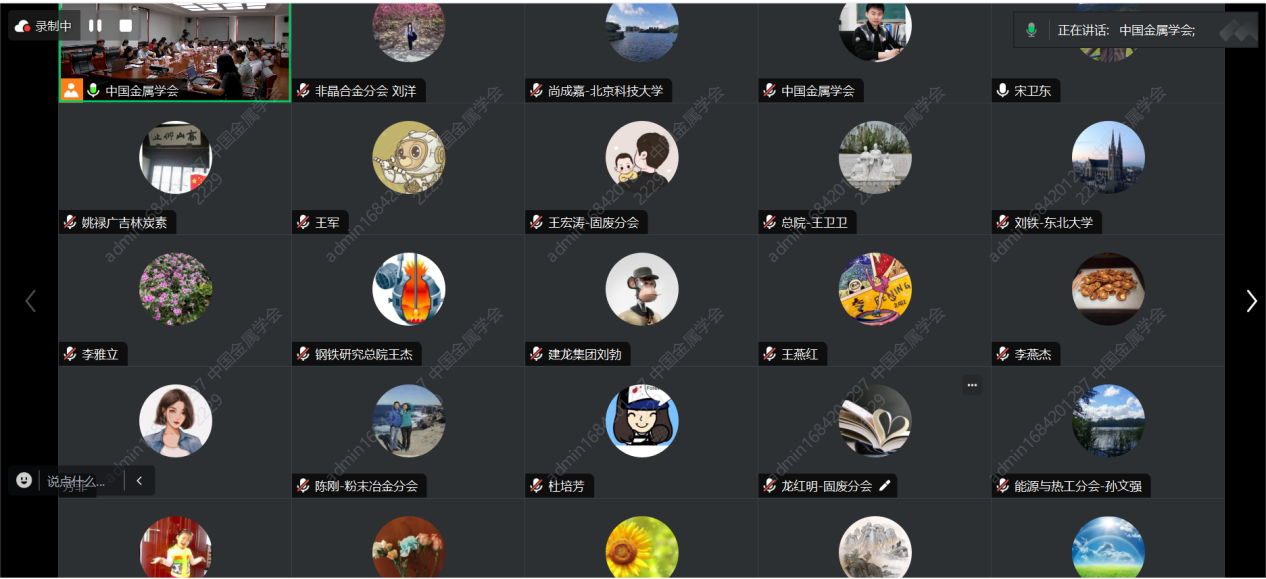Go to next page of participants
This screenshot has width=1266, height=579.
[1251, 301]
